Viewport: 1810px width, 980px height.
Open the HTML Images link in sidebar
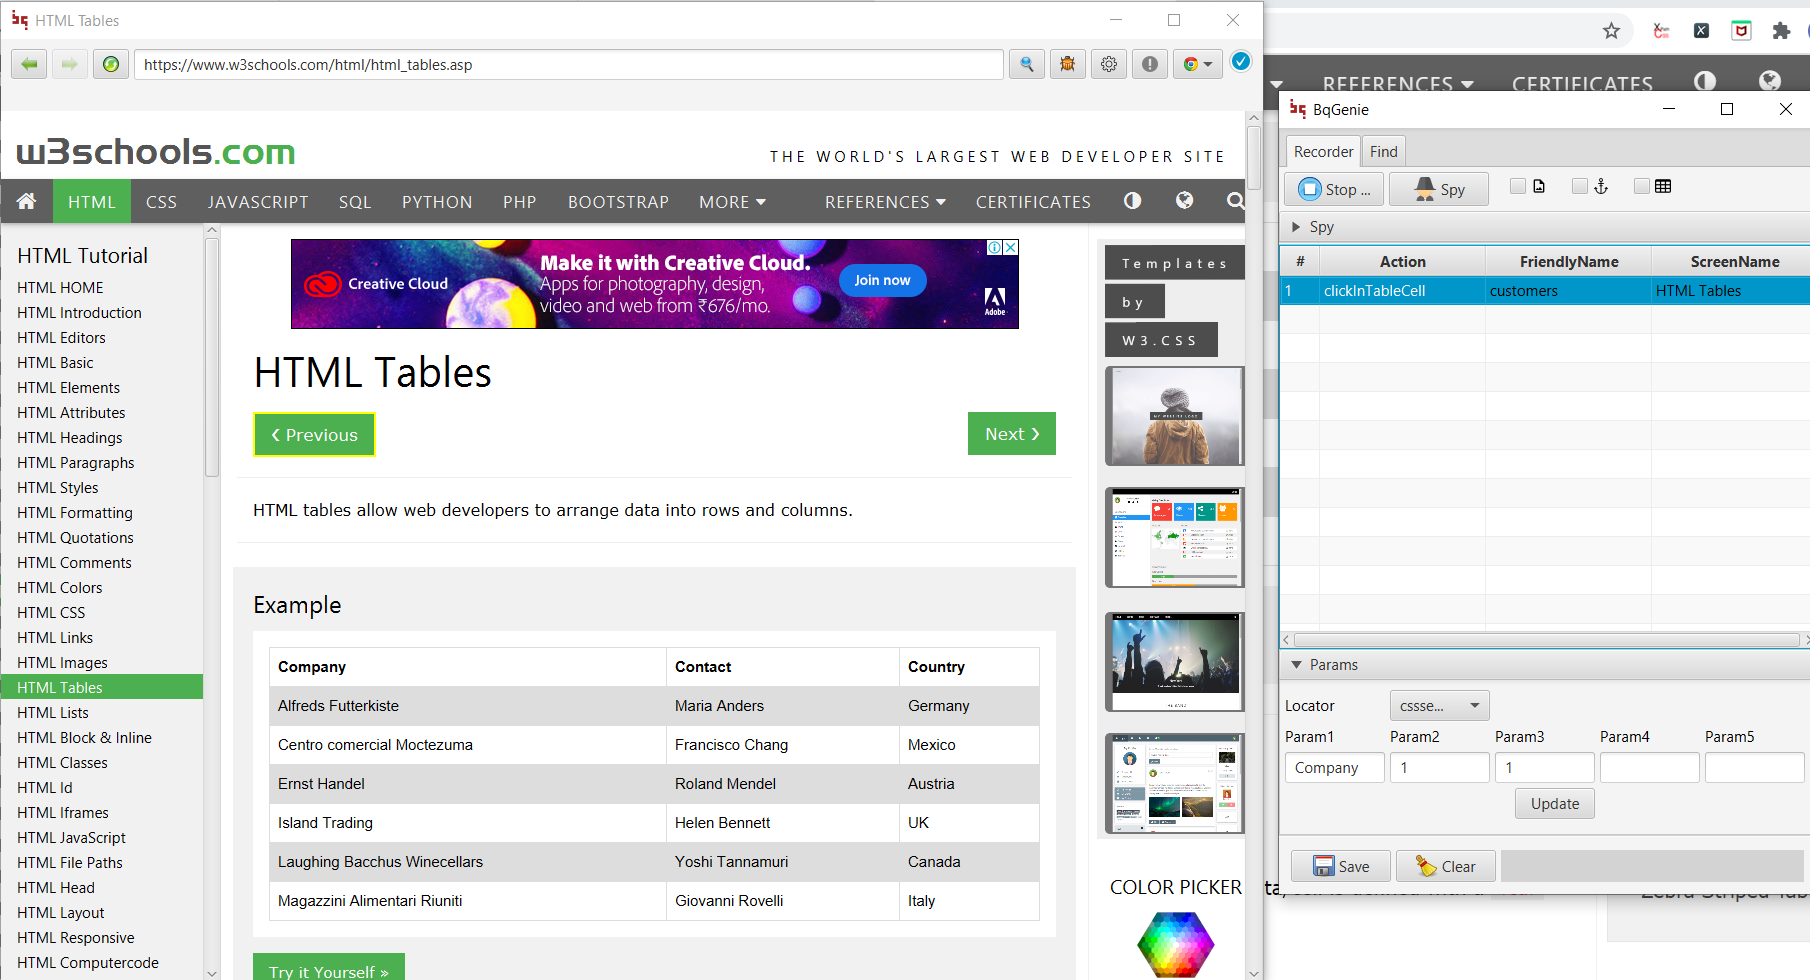(x=62, y=663)
